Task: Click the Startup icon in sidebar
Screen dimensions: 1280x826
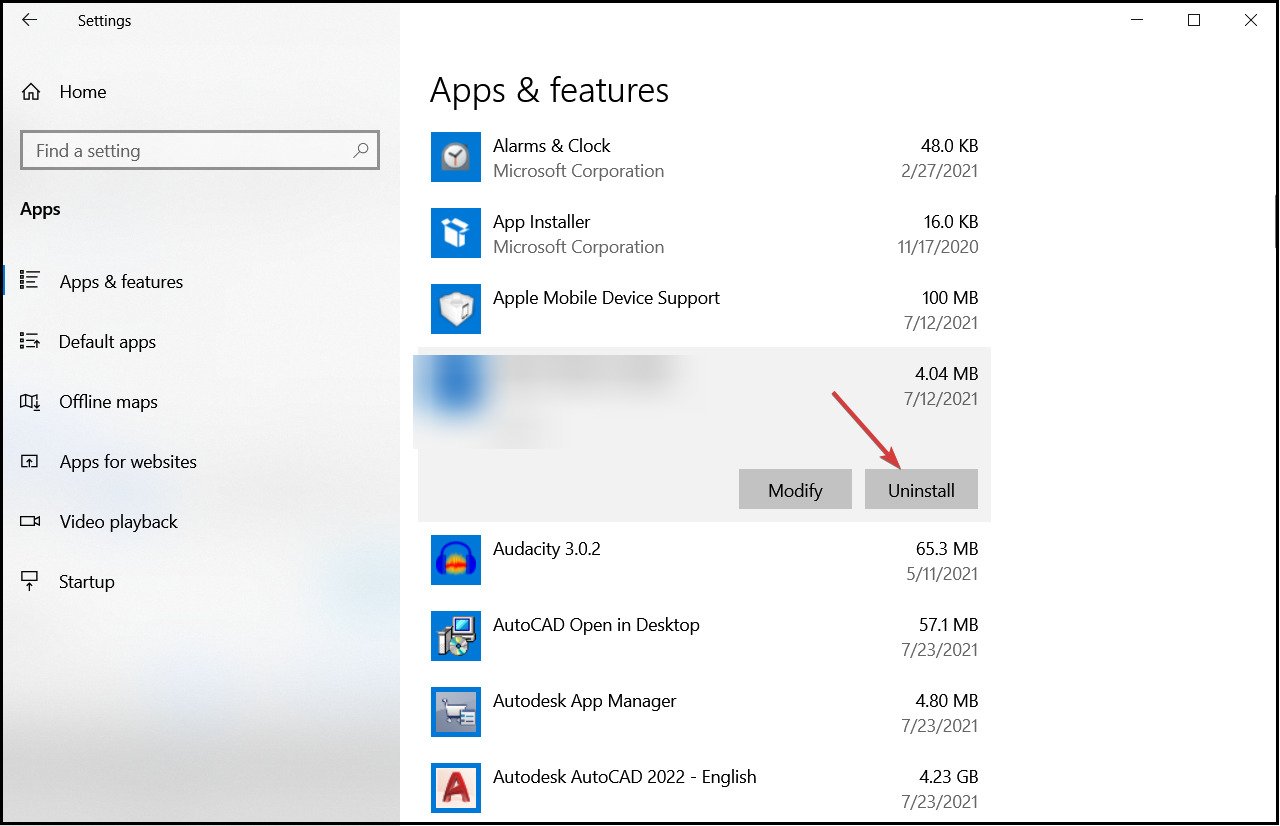Action: tap(30, 580)
